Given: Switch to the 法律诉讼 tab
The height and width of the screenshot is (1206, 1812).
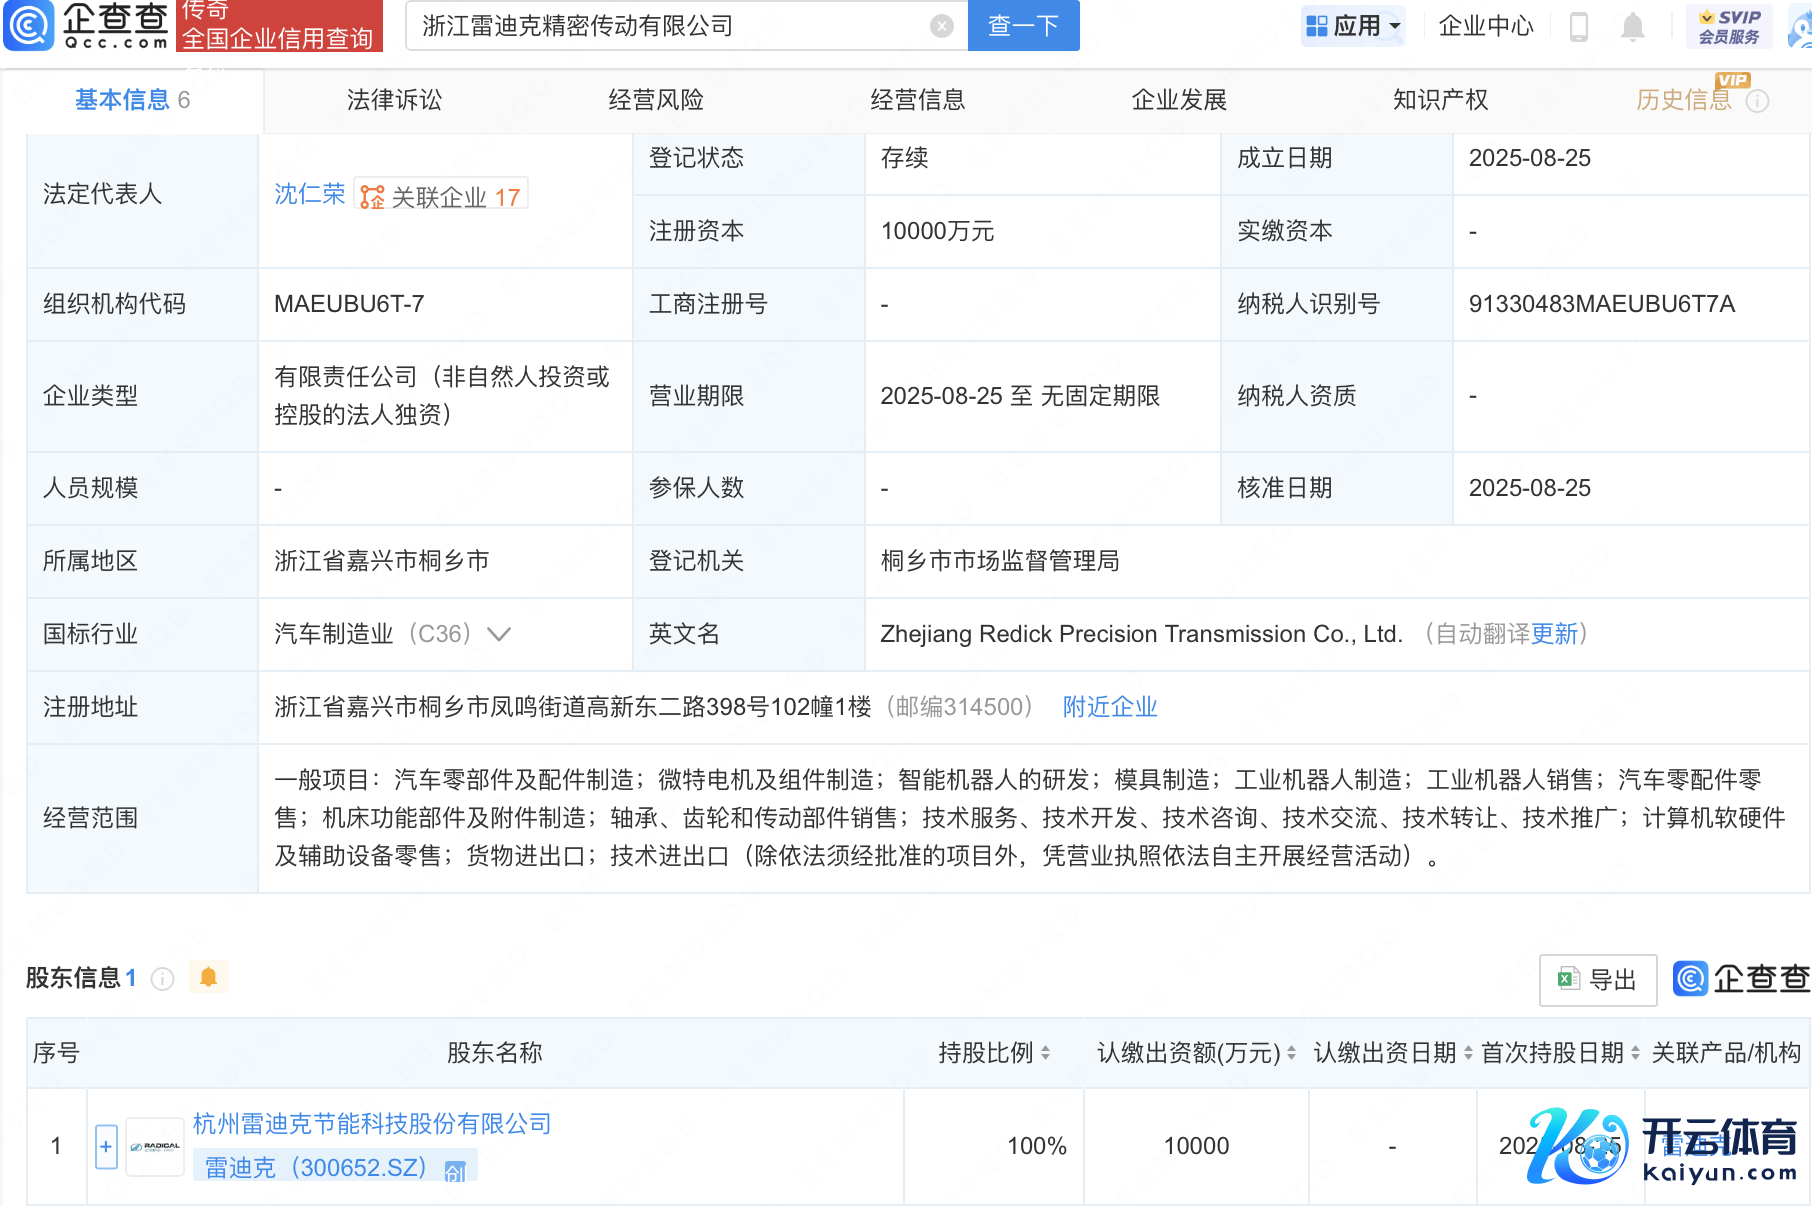Looking at the screenshot, I should tap(394, 100).
